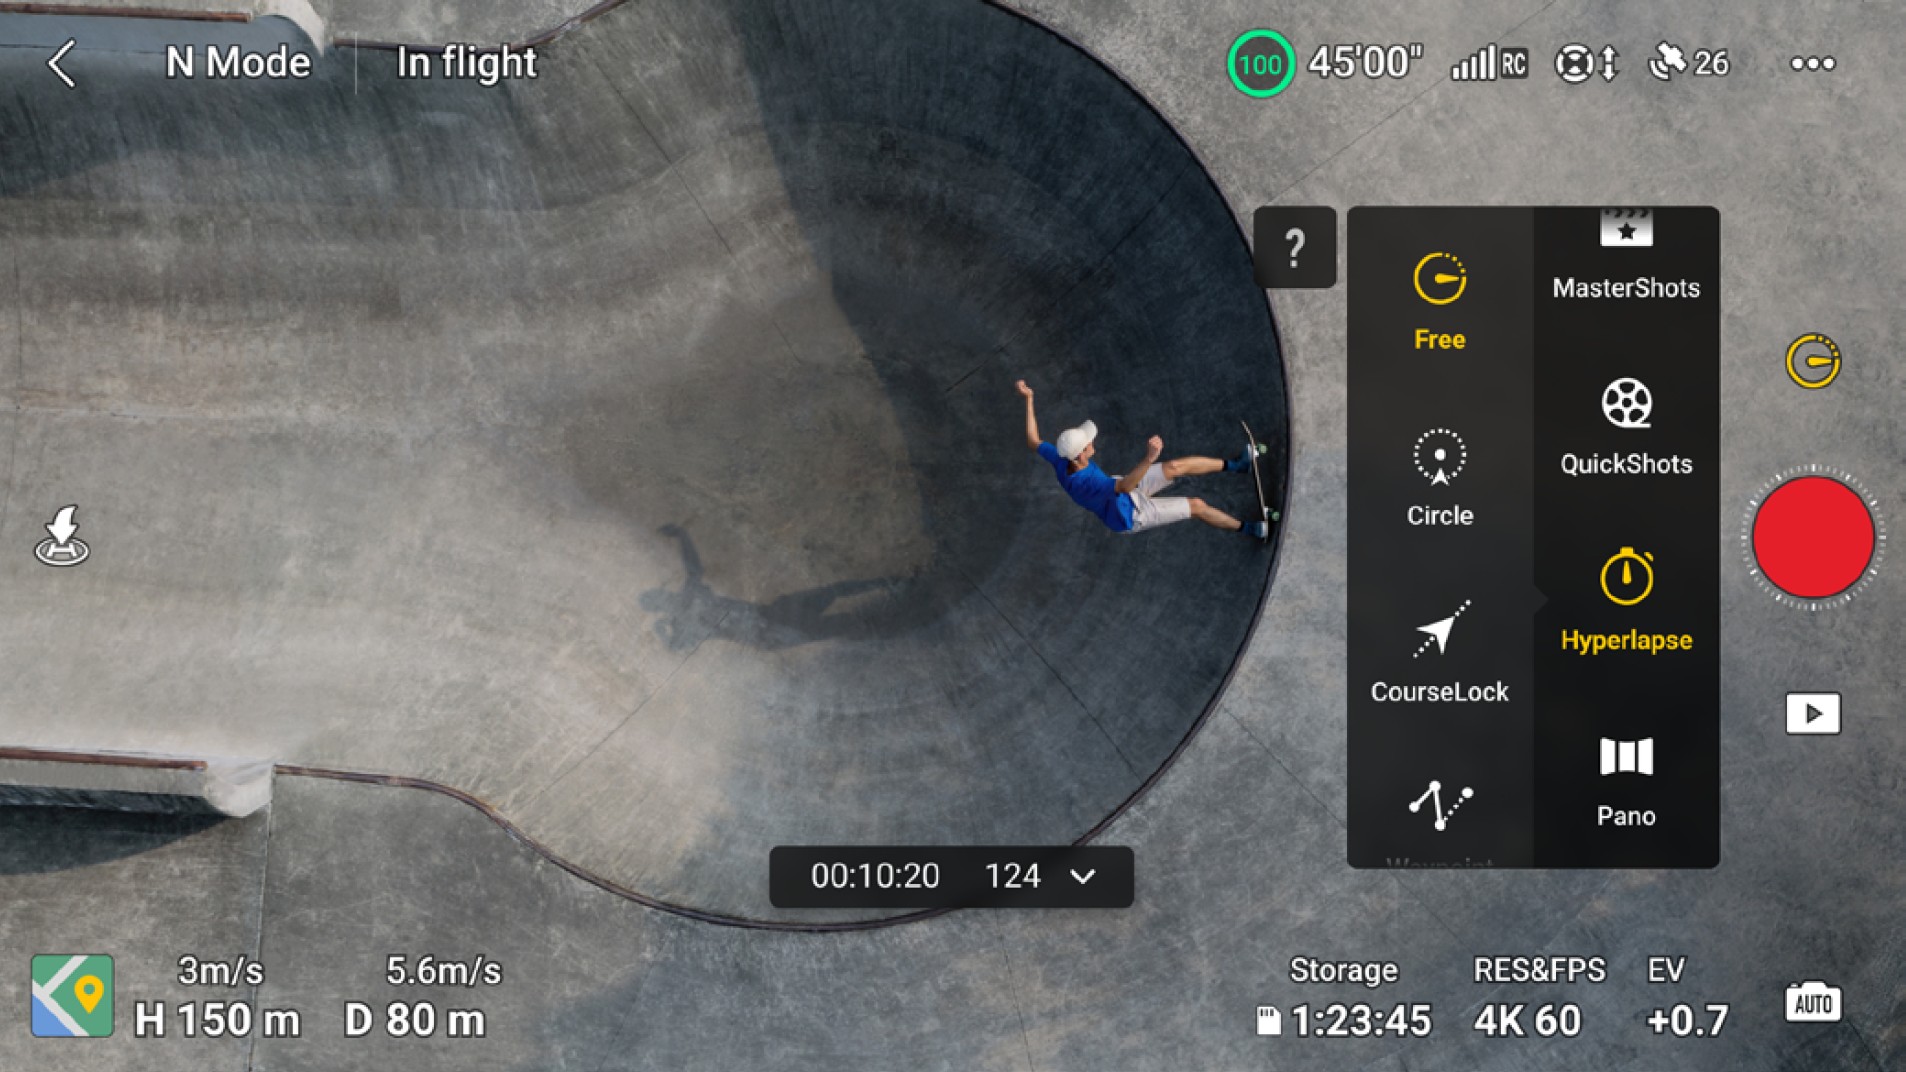Tap the 124 frame count value

pyautogui.click(x=1013, y=876)
